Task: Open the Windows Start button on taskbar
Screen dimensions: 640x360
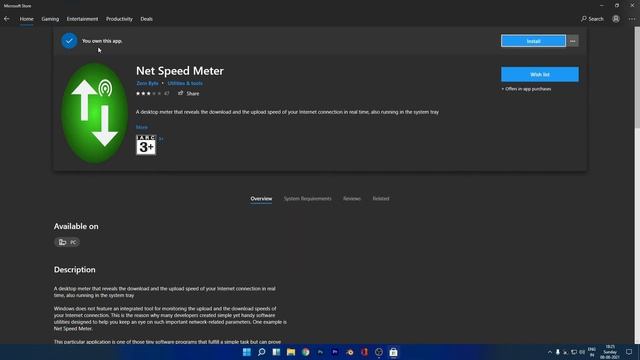Action: 247,352
